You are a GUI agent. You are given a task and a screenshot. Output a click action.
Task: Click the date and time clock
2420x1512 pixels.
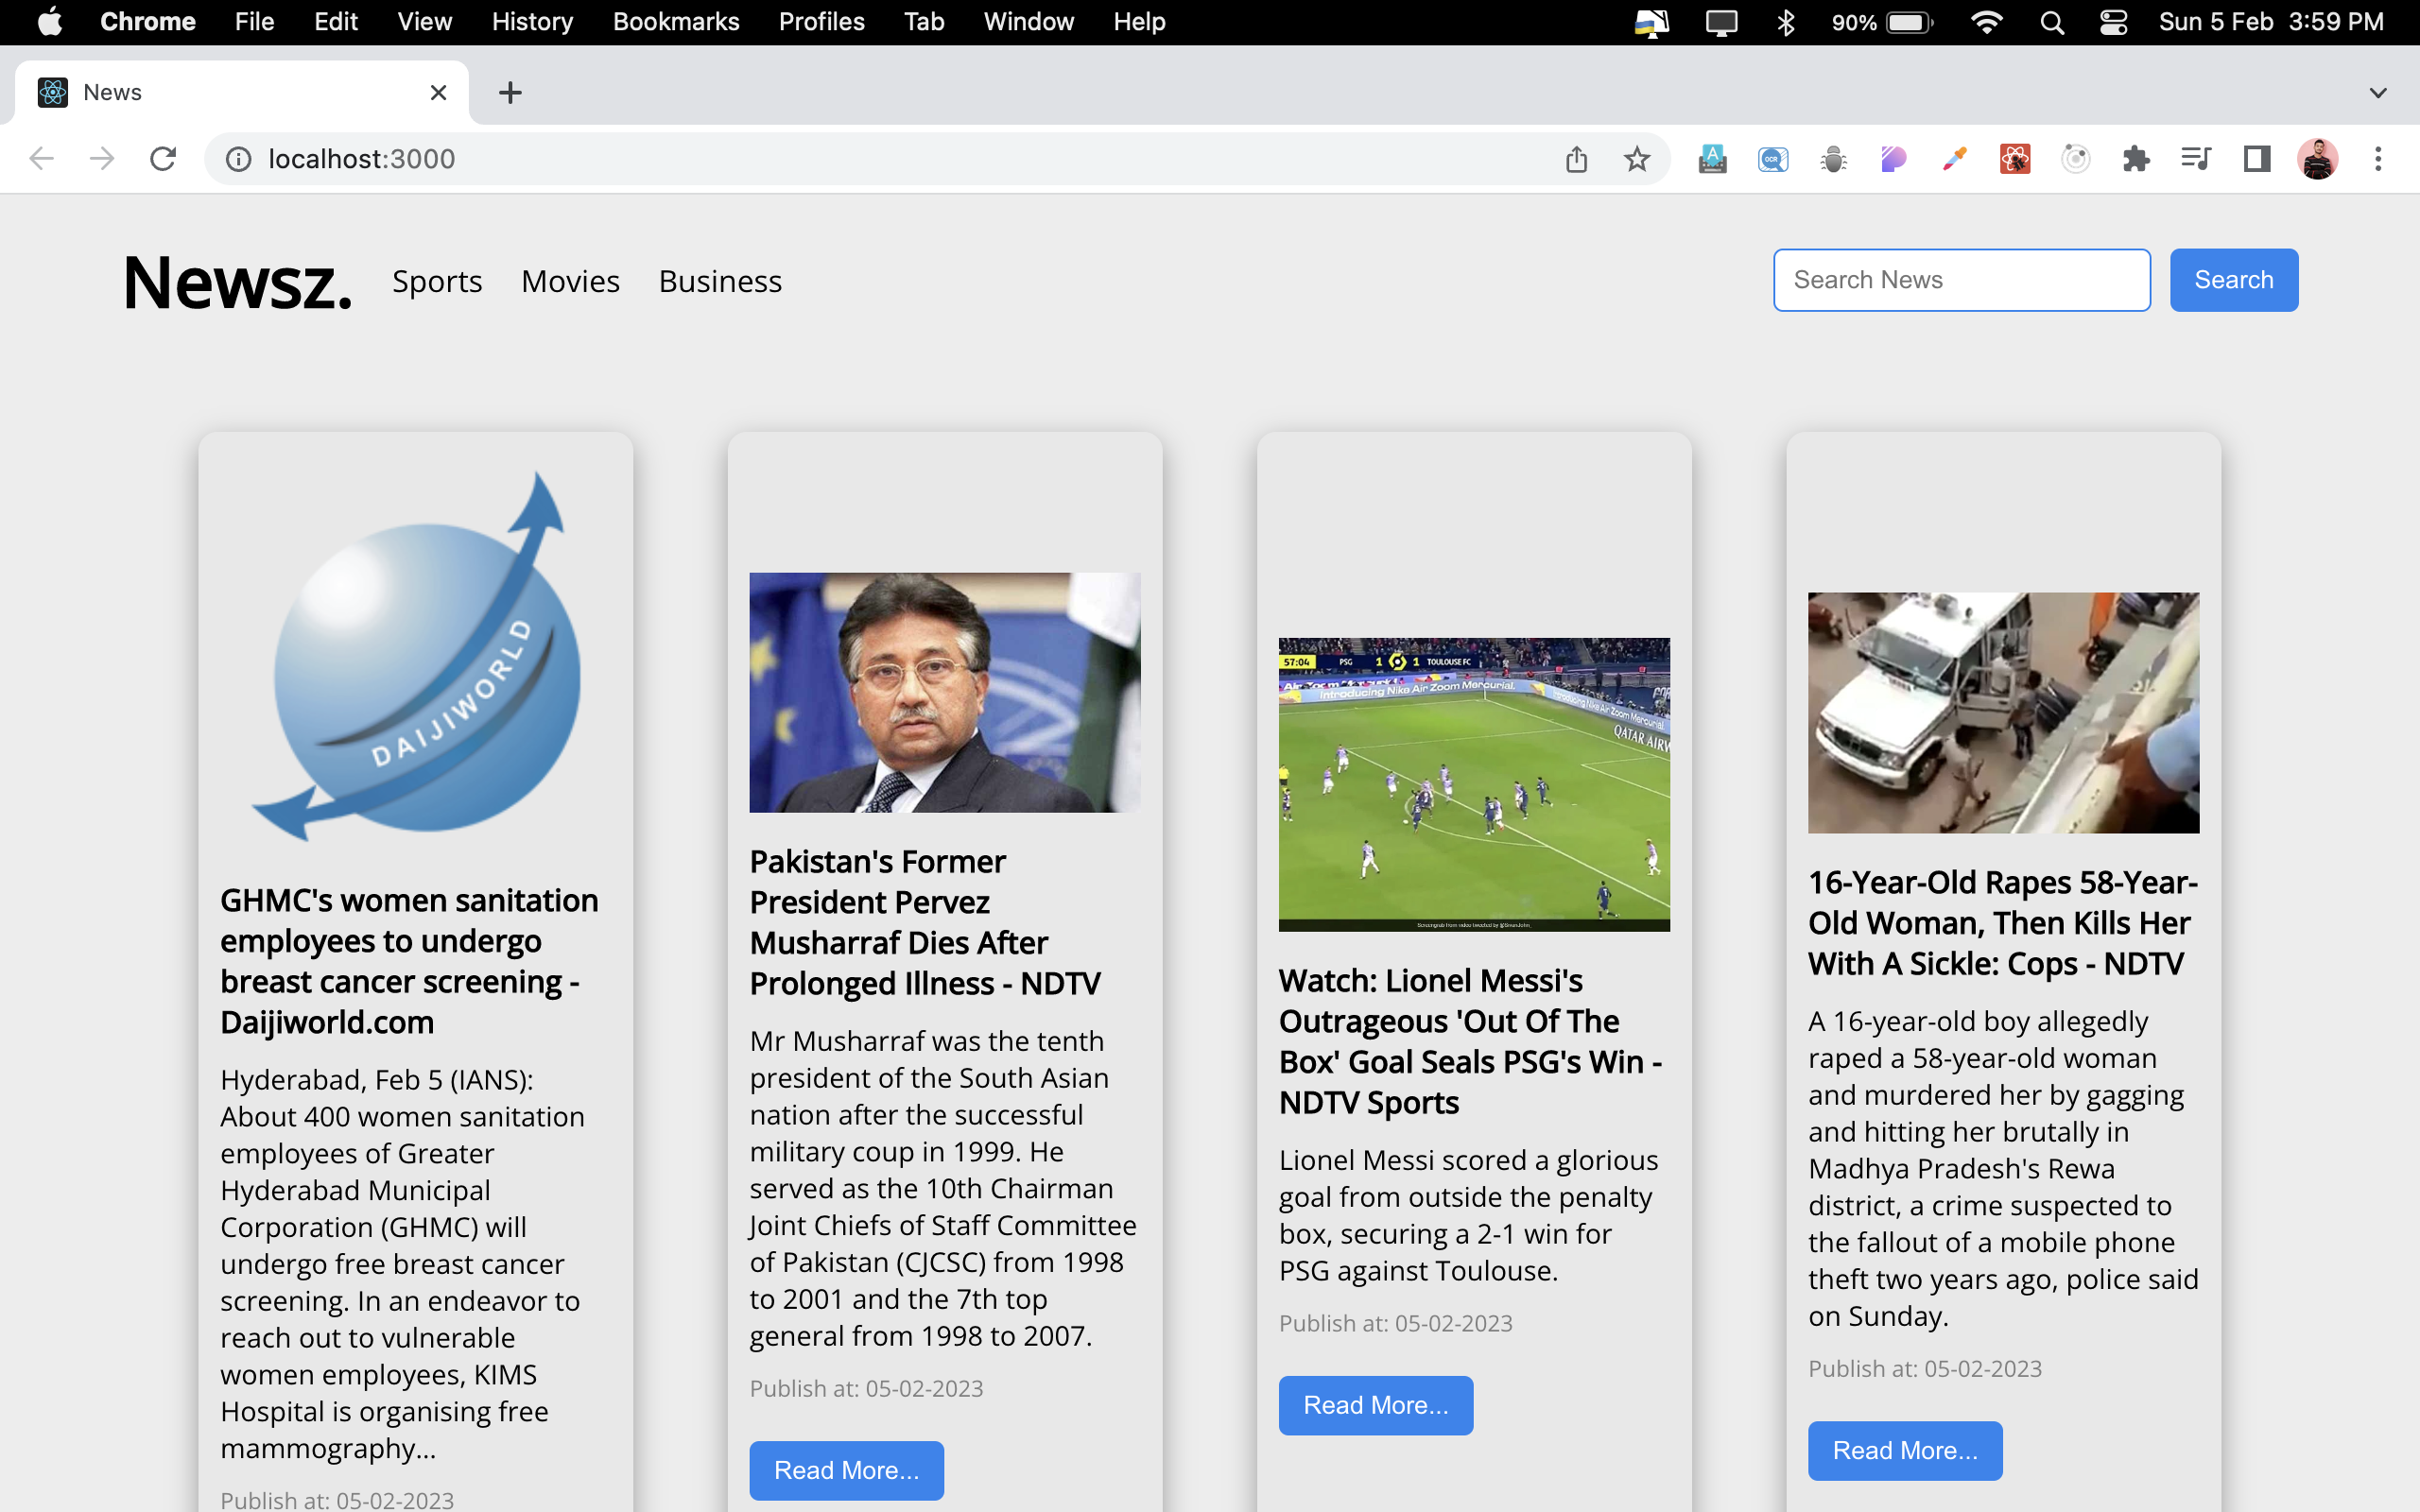[x=2271, y=22]
